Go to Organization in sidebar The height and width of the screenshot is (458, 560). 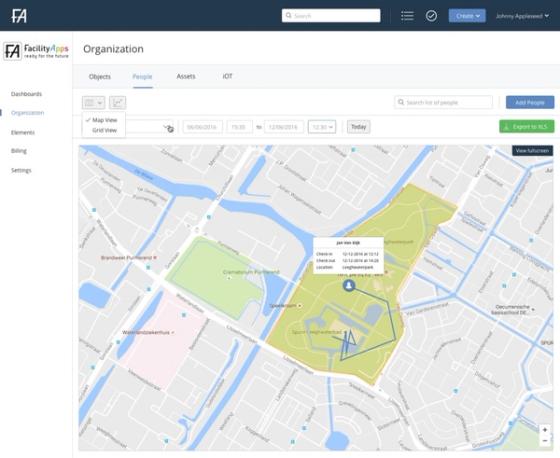(x=28, y=113)
